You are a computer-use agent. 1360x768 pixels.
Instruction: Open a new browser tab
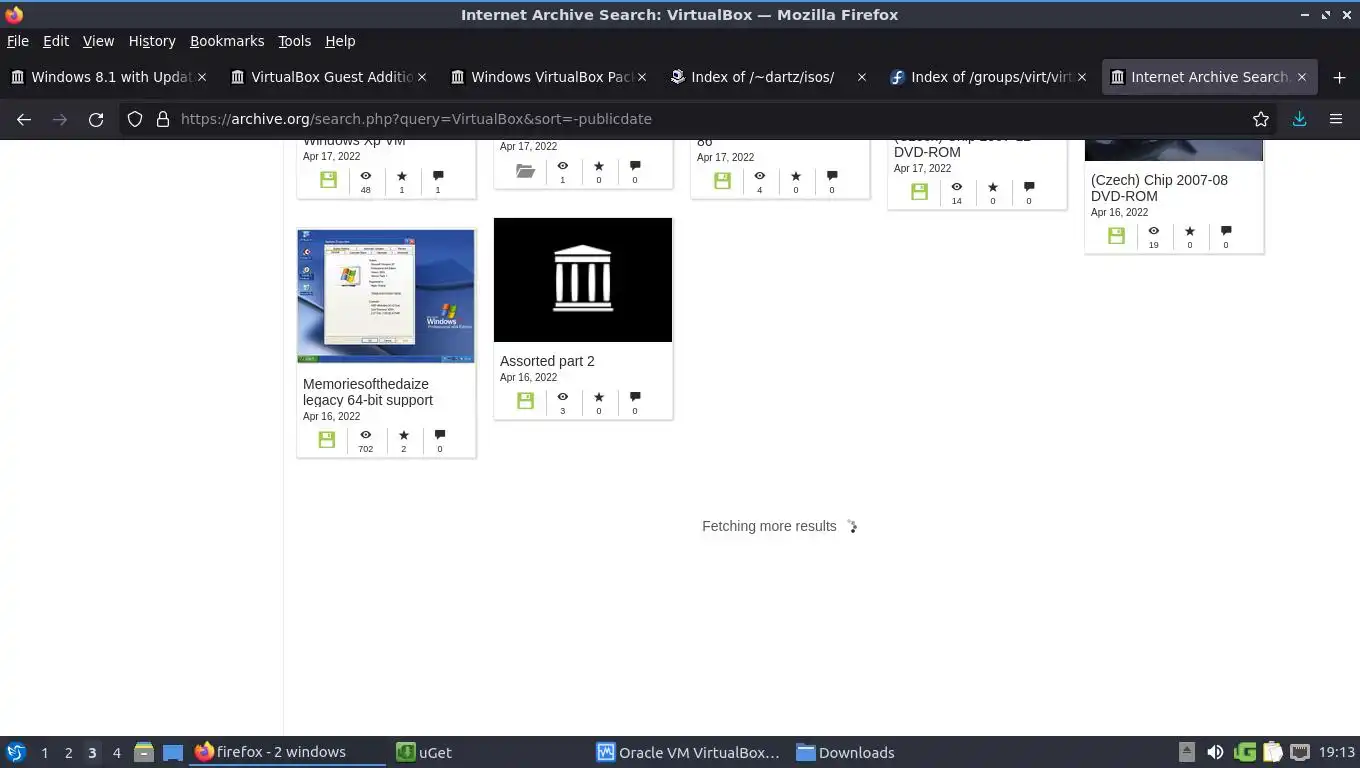pyautogui.click(x=1339, y=77)
